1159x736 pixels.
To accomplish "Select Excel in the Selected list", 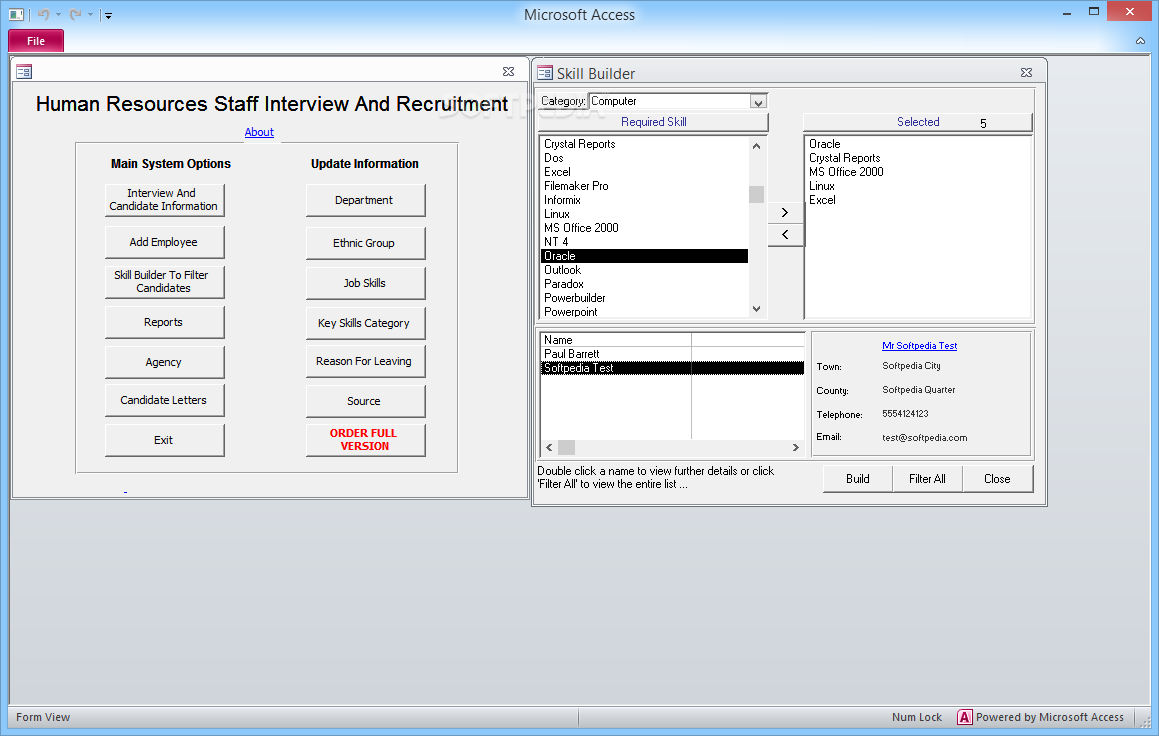I will point(917,200).
